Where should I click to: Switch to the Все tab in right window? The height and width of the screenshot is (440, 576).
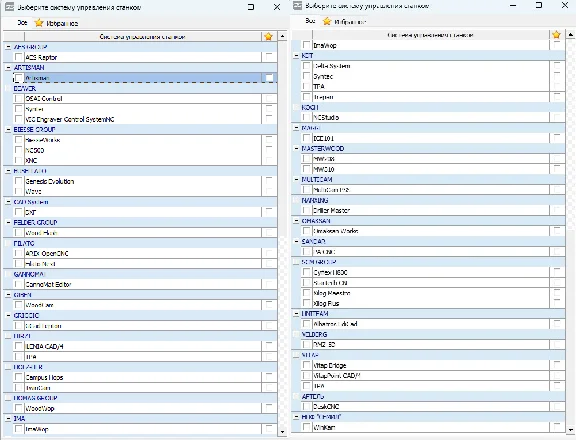click(x=310, y=21)
